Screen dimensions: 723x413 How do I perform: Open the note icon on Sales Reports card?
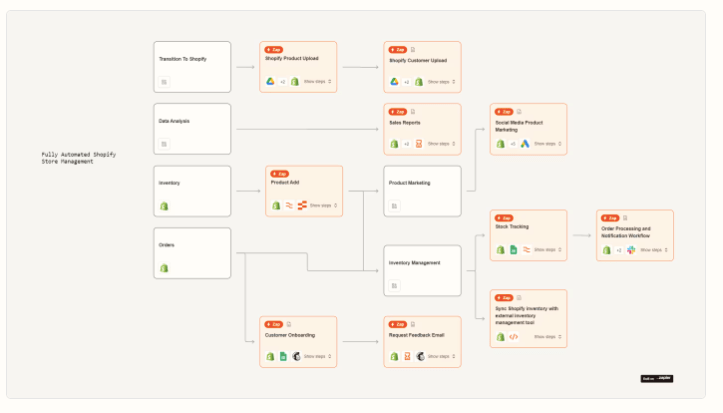pyautogui.click(x=413, y=112)
